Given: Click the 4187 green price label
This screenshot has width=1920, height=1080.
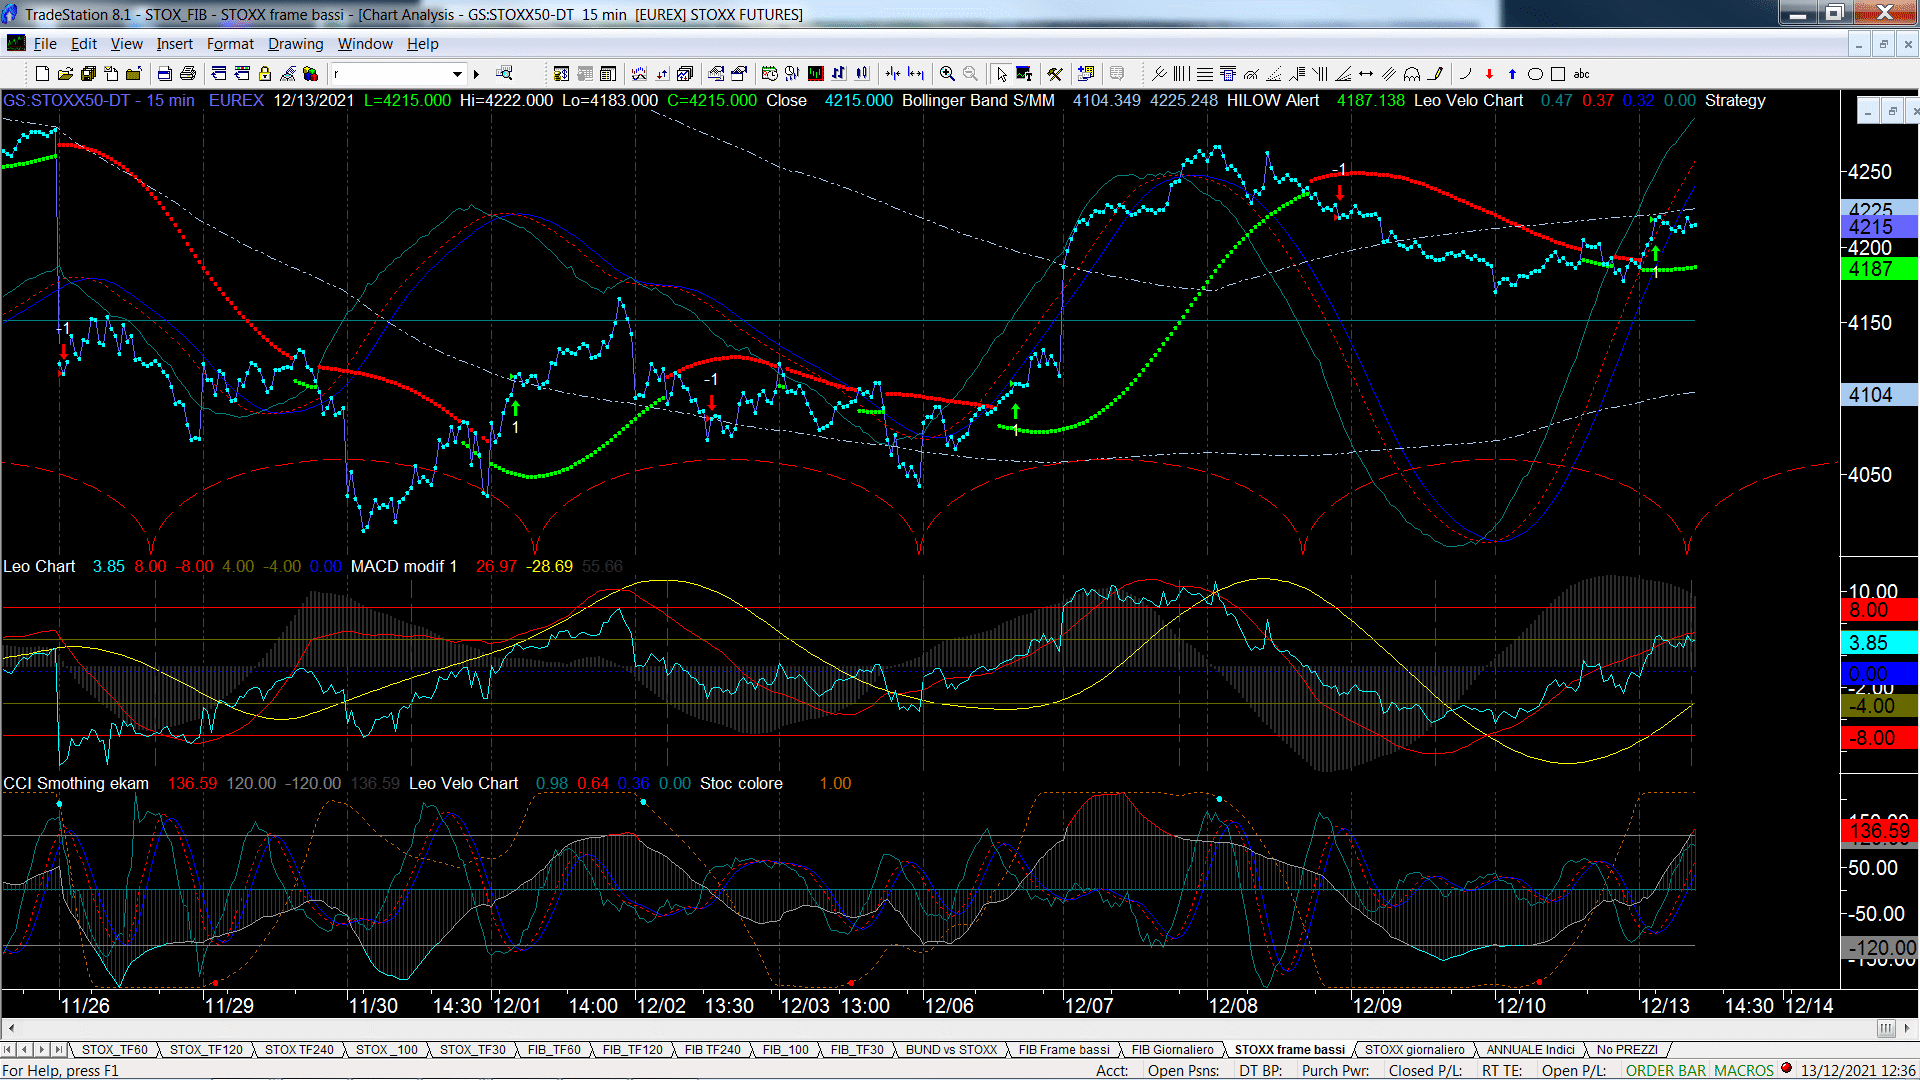Looking at the screenshot, I should click(x=1878, y=269).
